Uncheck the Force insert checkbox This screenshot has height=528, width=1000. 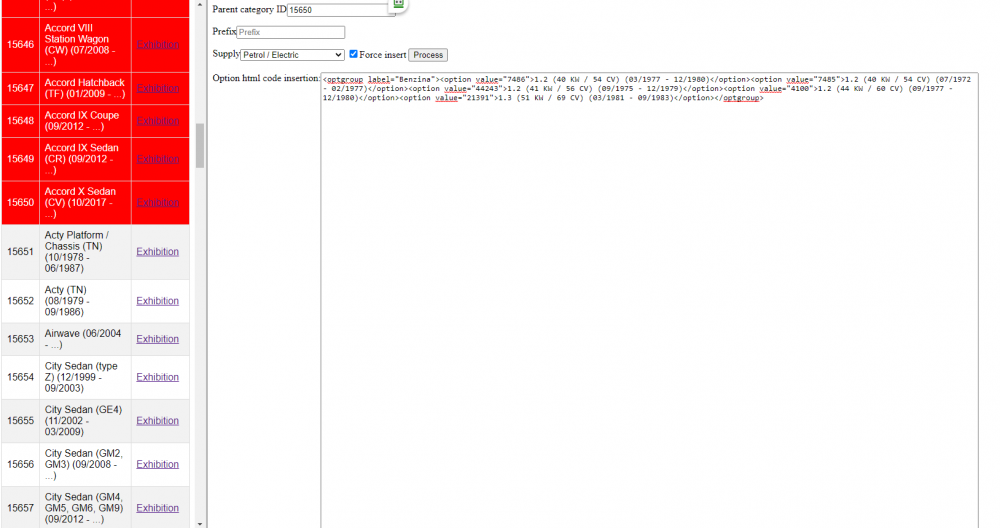[x=353, y=54]
